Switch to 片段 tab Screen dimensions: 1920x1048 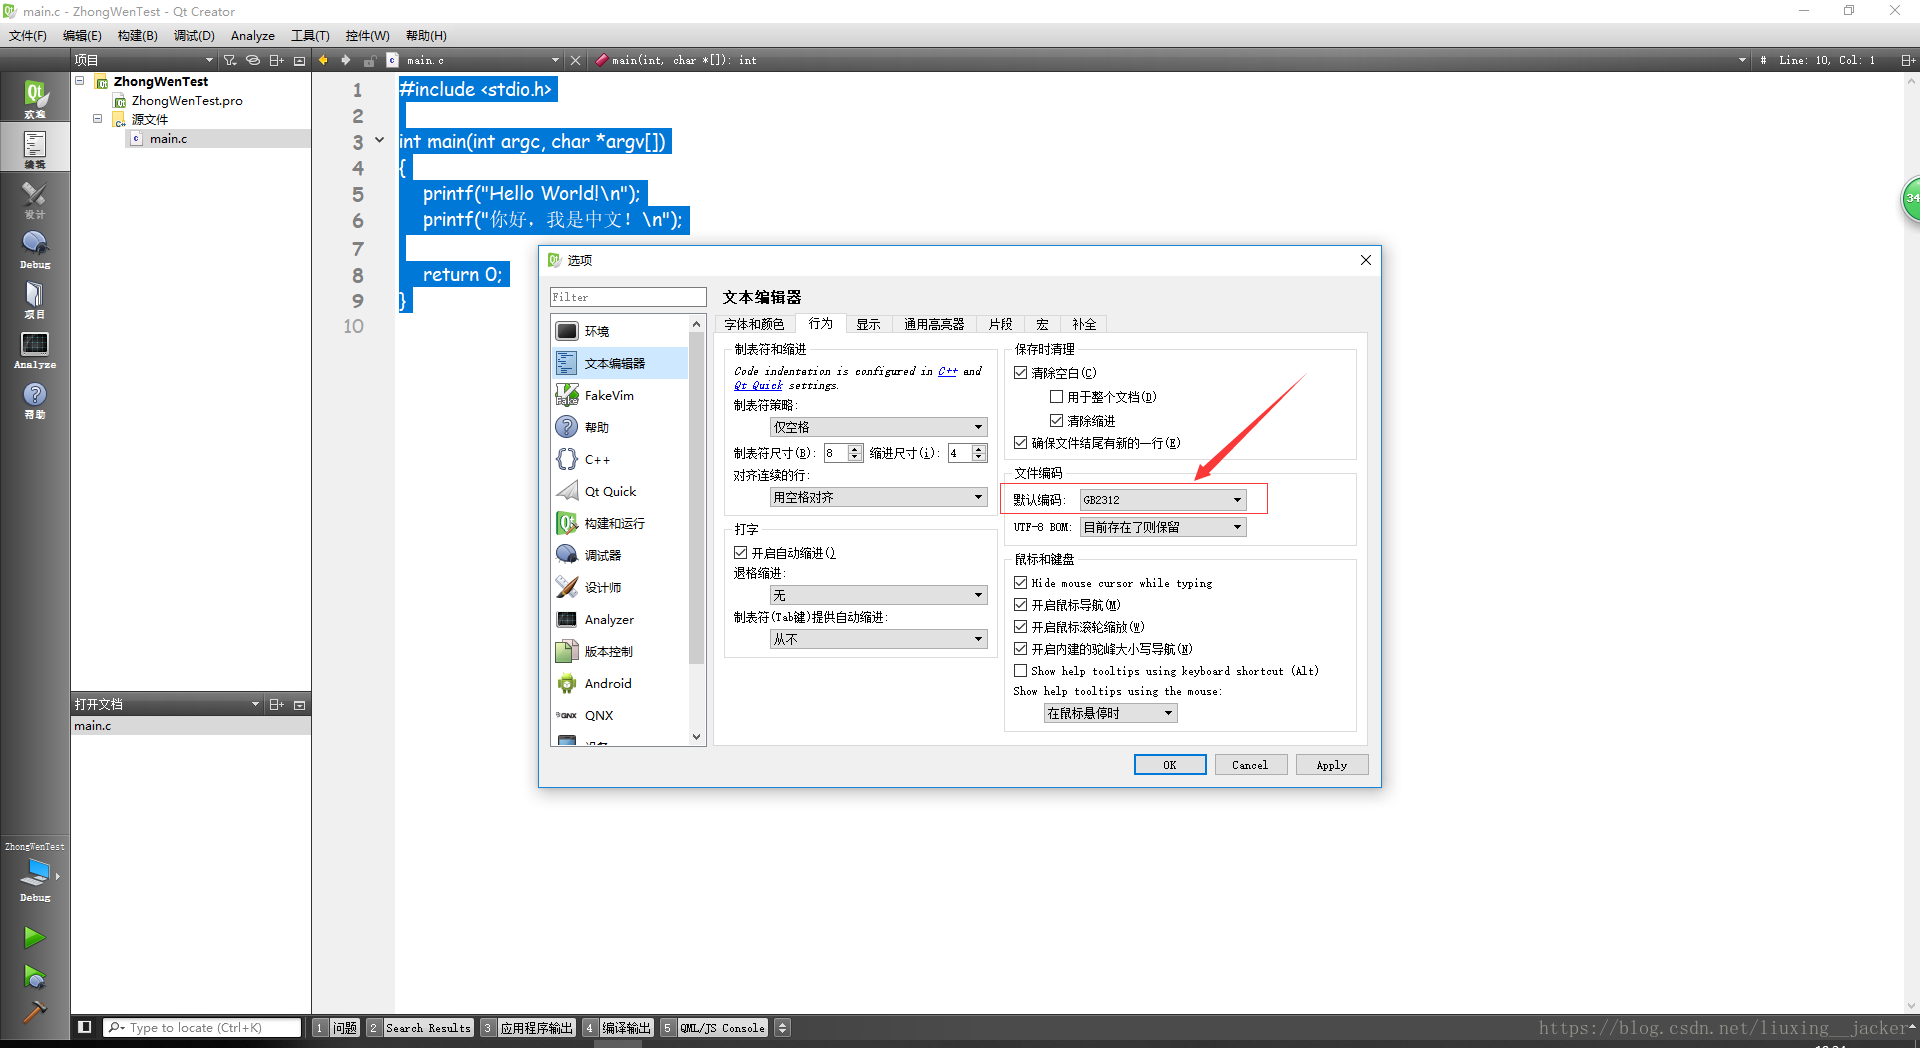tap(1000, 324)
